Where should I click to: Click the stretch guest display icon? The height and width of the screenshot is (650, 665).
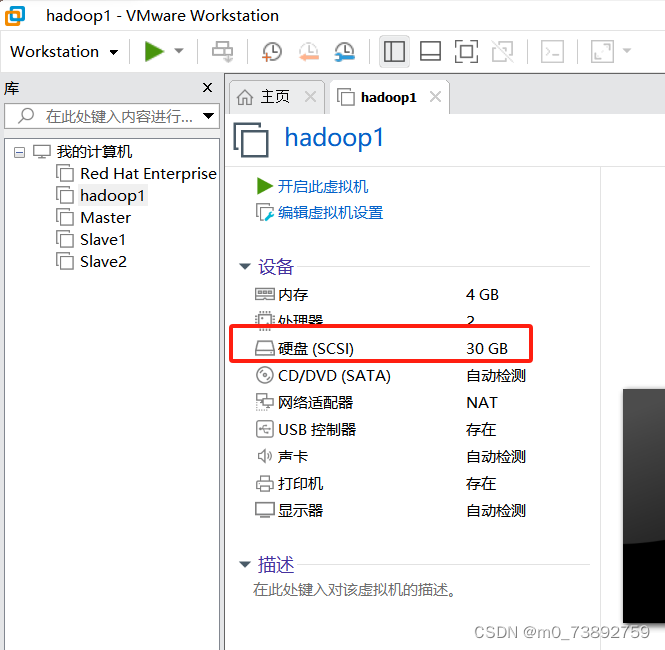point(602,52)
